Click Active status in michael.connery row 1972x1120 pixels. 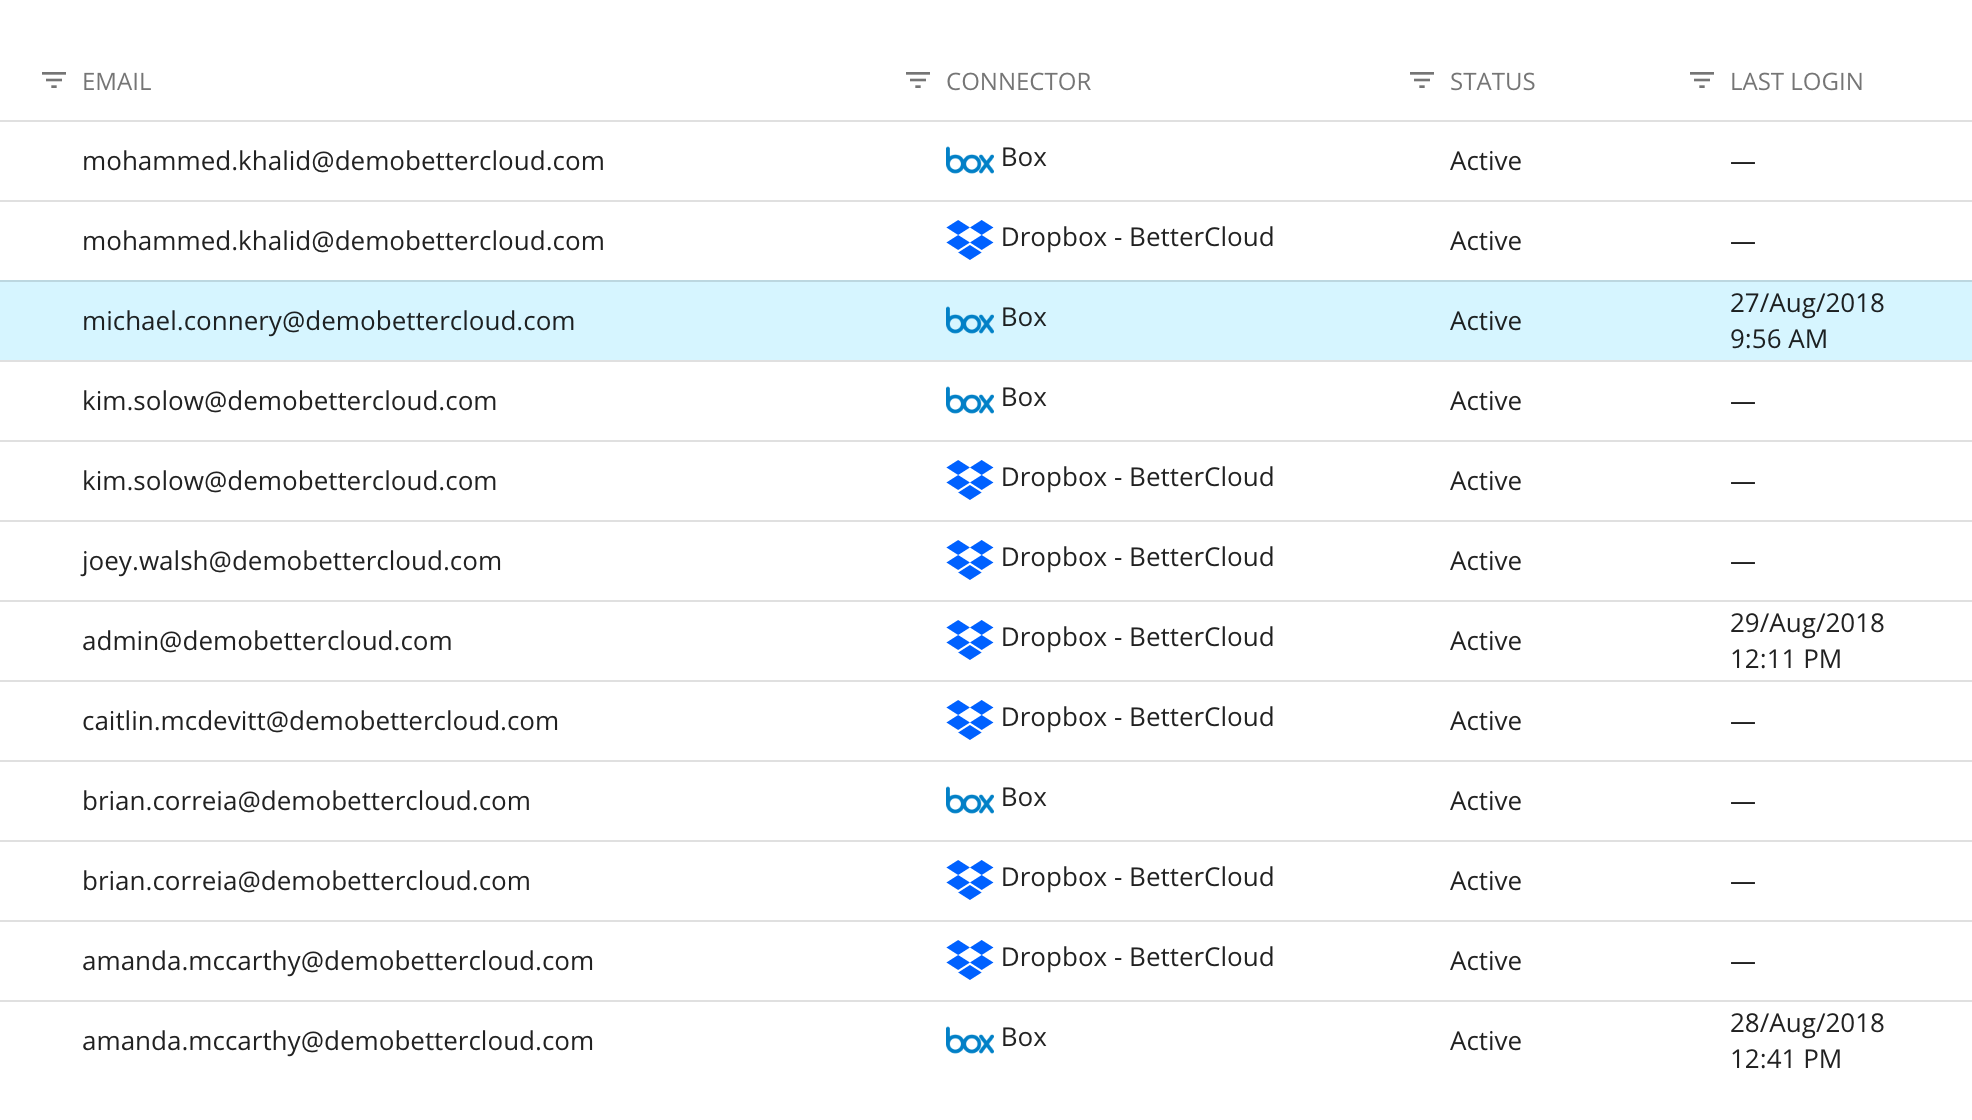click(x=1485, y=321)
